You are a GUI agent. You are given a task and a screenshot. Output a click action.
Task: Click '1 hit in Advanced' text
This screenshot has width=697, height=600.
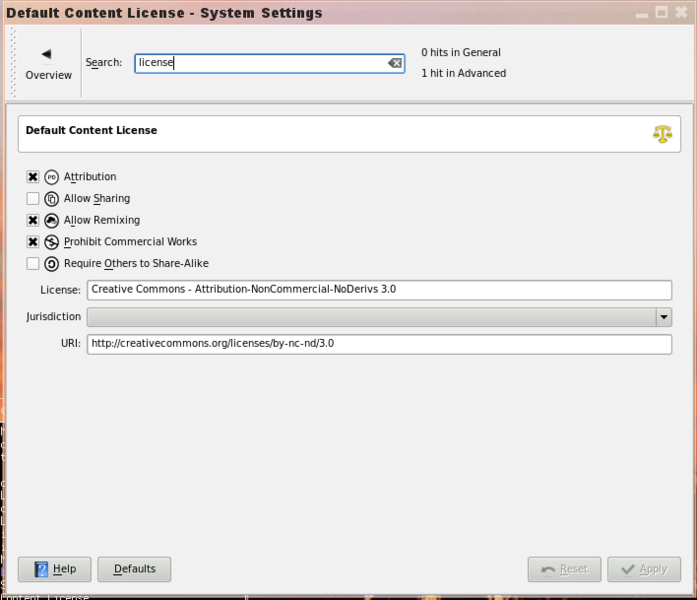click(x=463, y=73)
